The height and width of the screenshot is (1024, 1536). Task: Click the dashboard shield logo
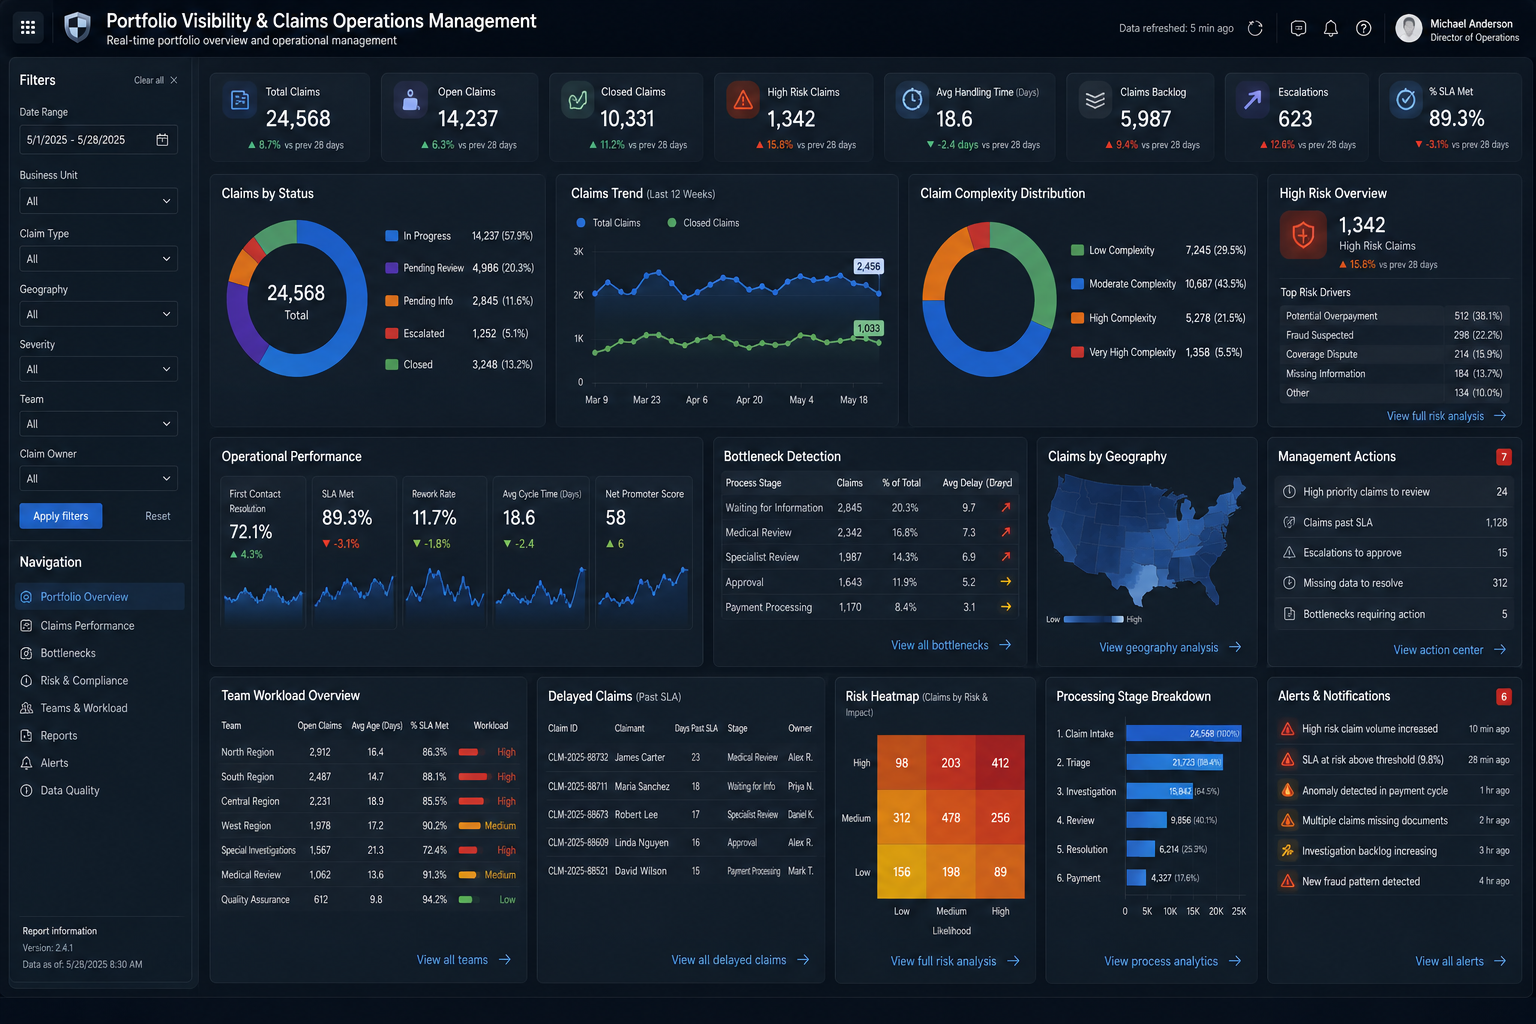(77, 27)
